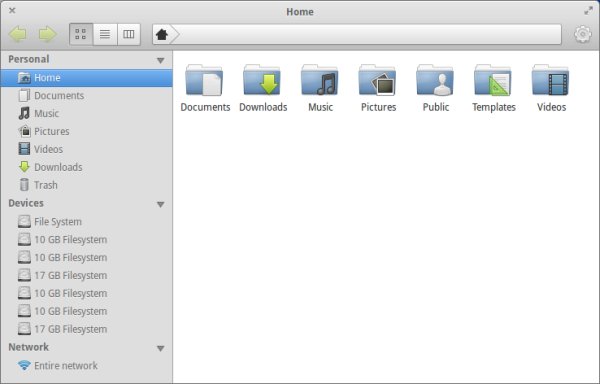Click the Music note sidebar icon
600x384 pixels.
24,113
